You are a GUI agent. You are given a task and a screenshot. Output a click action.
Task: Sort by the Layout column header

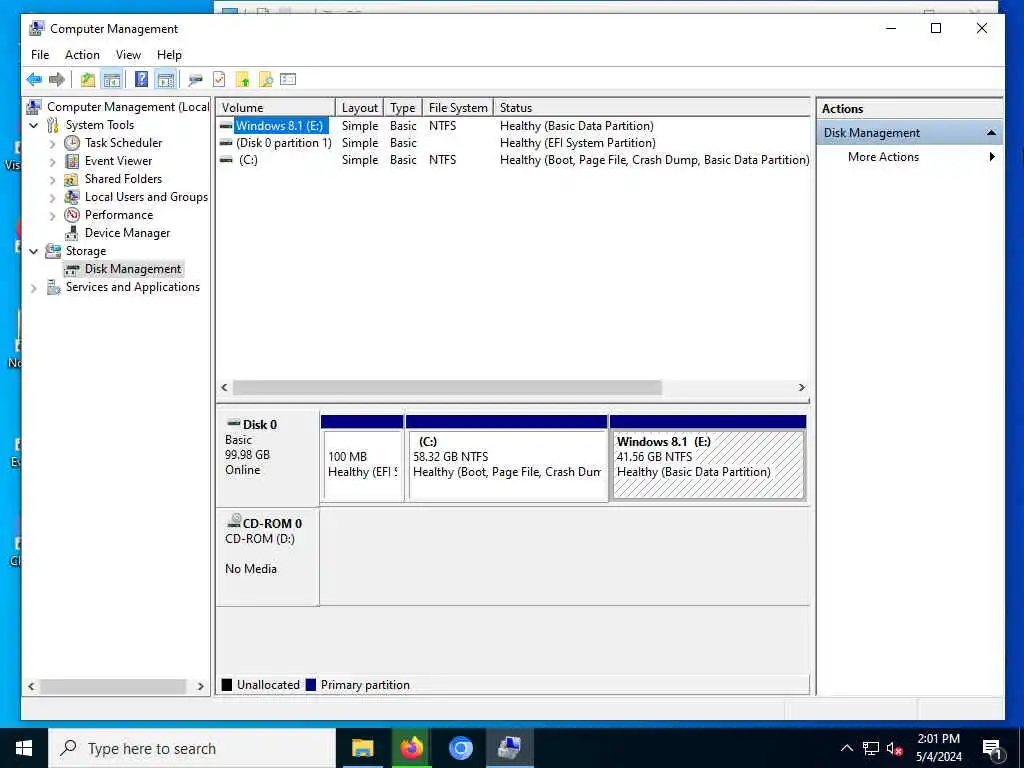pyautogui.click(x=359, y=108)
